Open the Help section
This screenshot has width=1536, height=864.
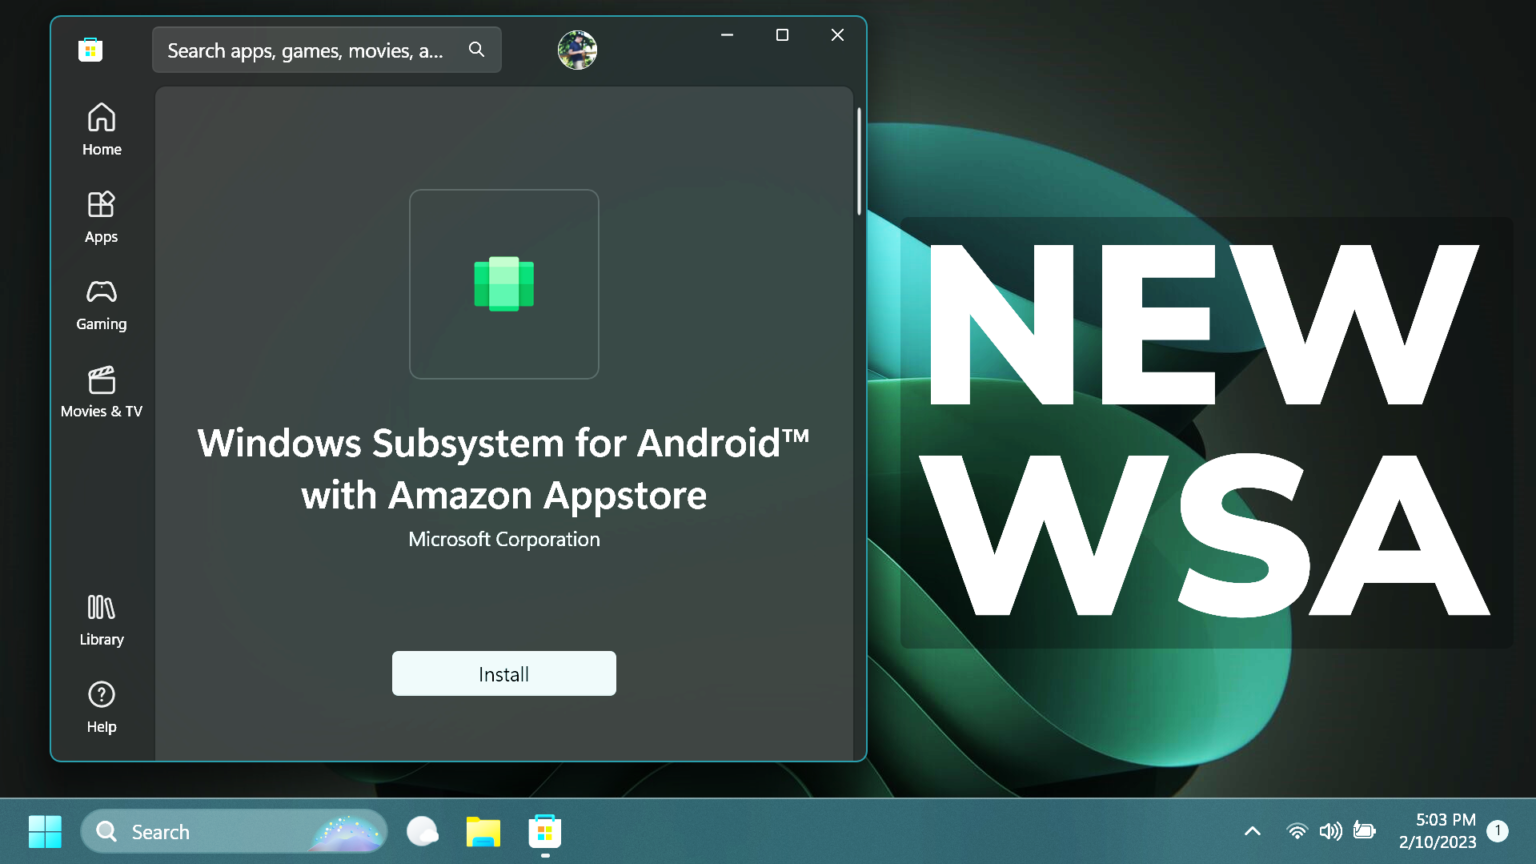(101, 704)
